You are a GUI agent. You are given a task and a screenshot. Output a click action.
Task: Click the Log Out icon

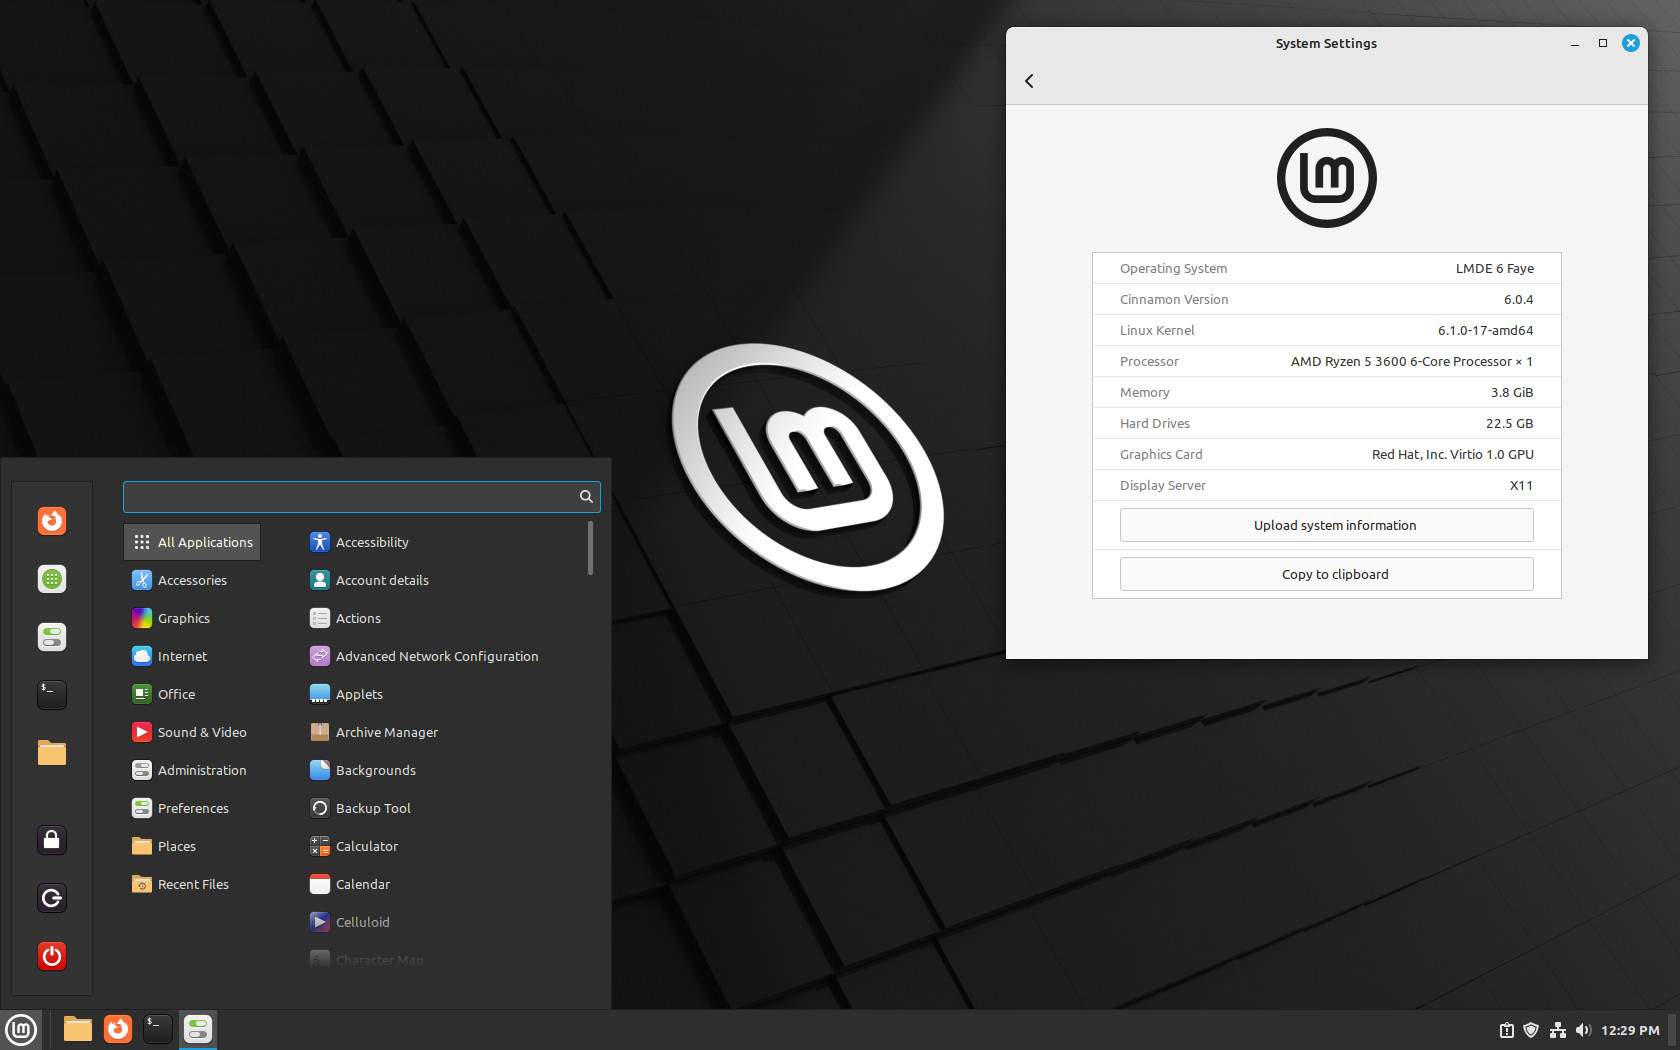[52, 898]
